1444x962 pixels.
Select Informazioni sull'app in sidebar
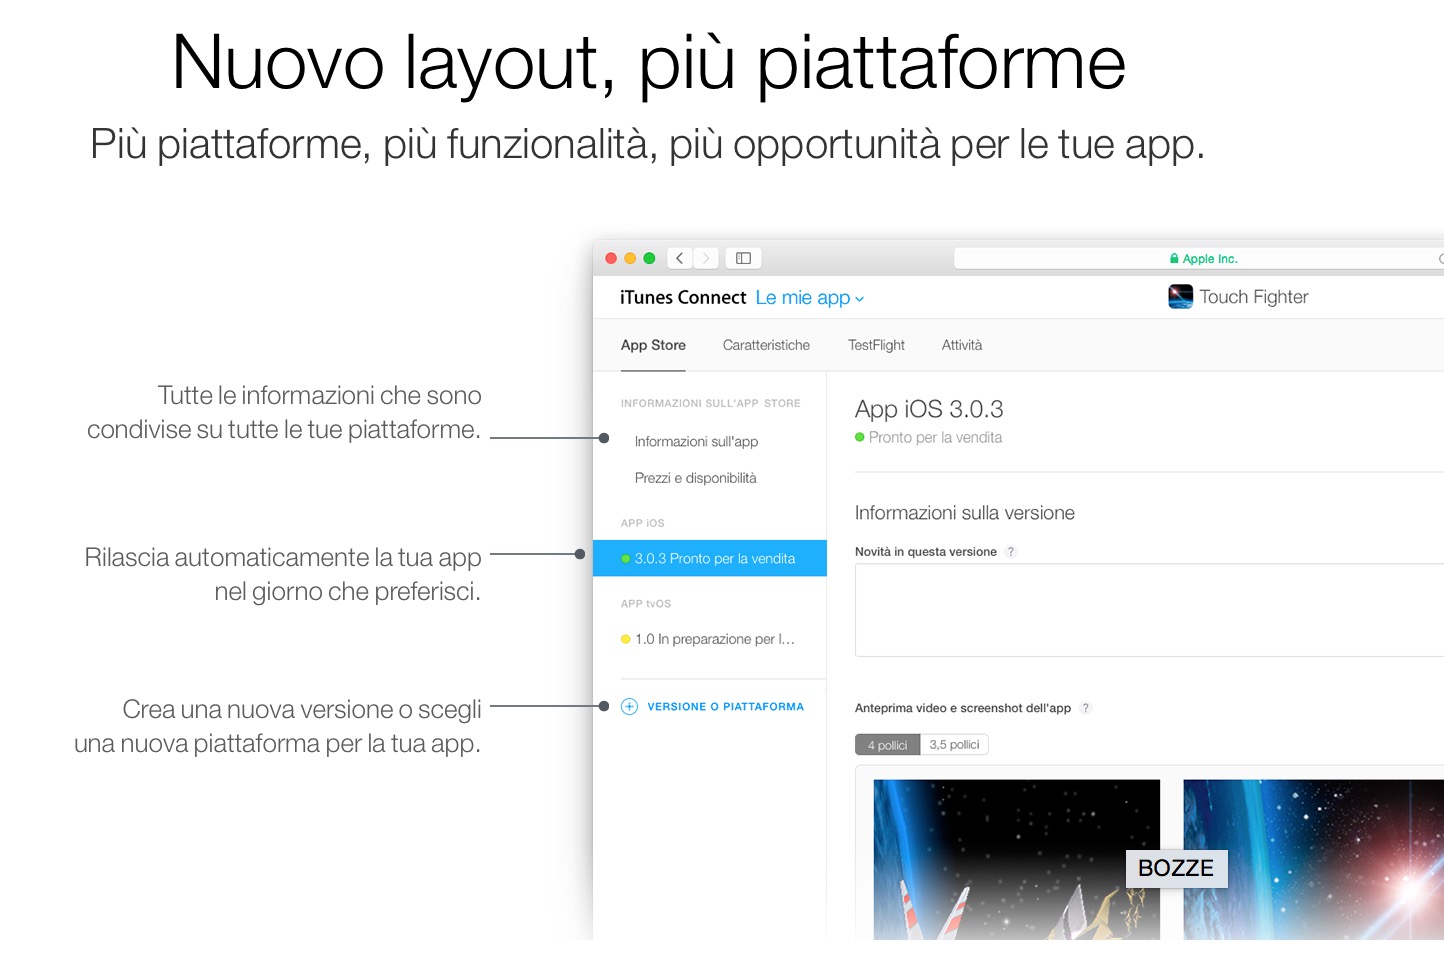696,442
